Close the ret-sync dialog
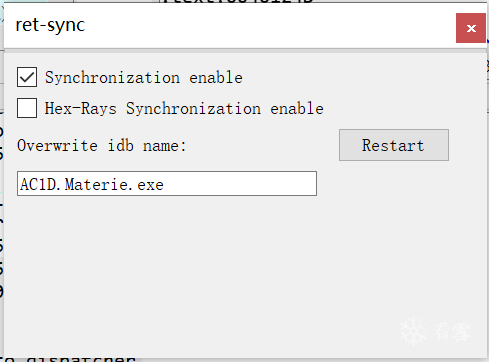Screen dimensions: 489x362 [471, 28]
